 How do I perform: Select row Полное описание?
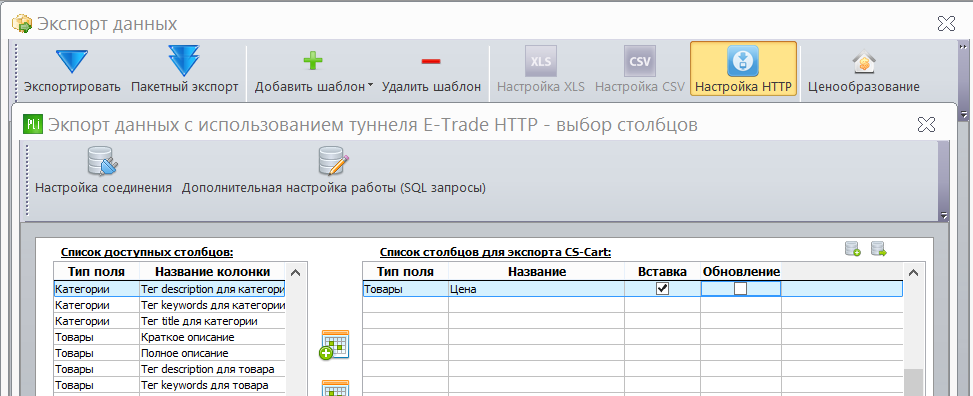169,353
